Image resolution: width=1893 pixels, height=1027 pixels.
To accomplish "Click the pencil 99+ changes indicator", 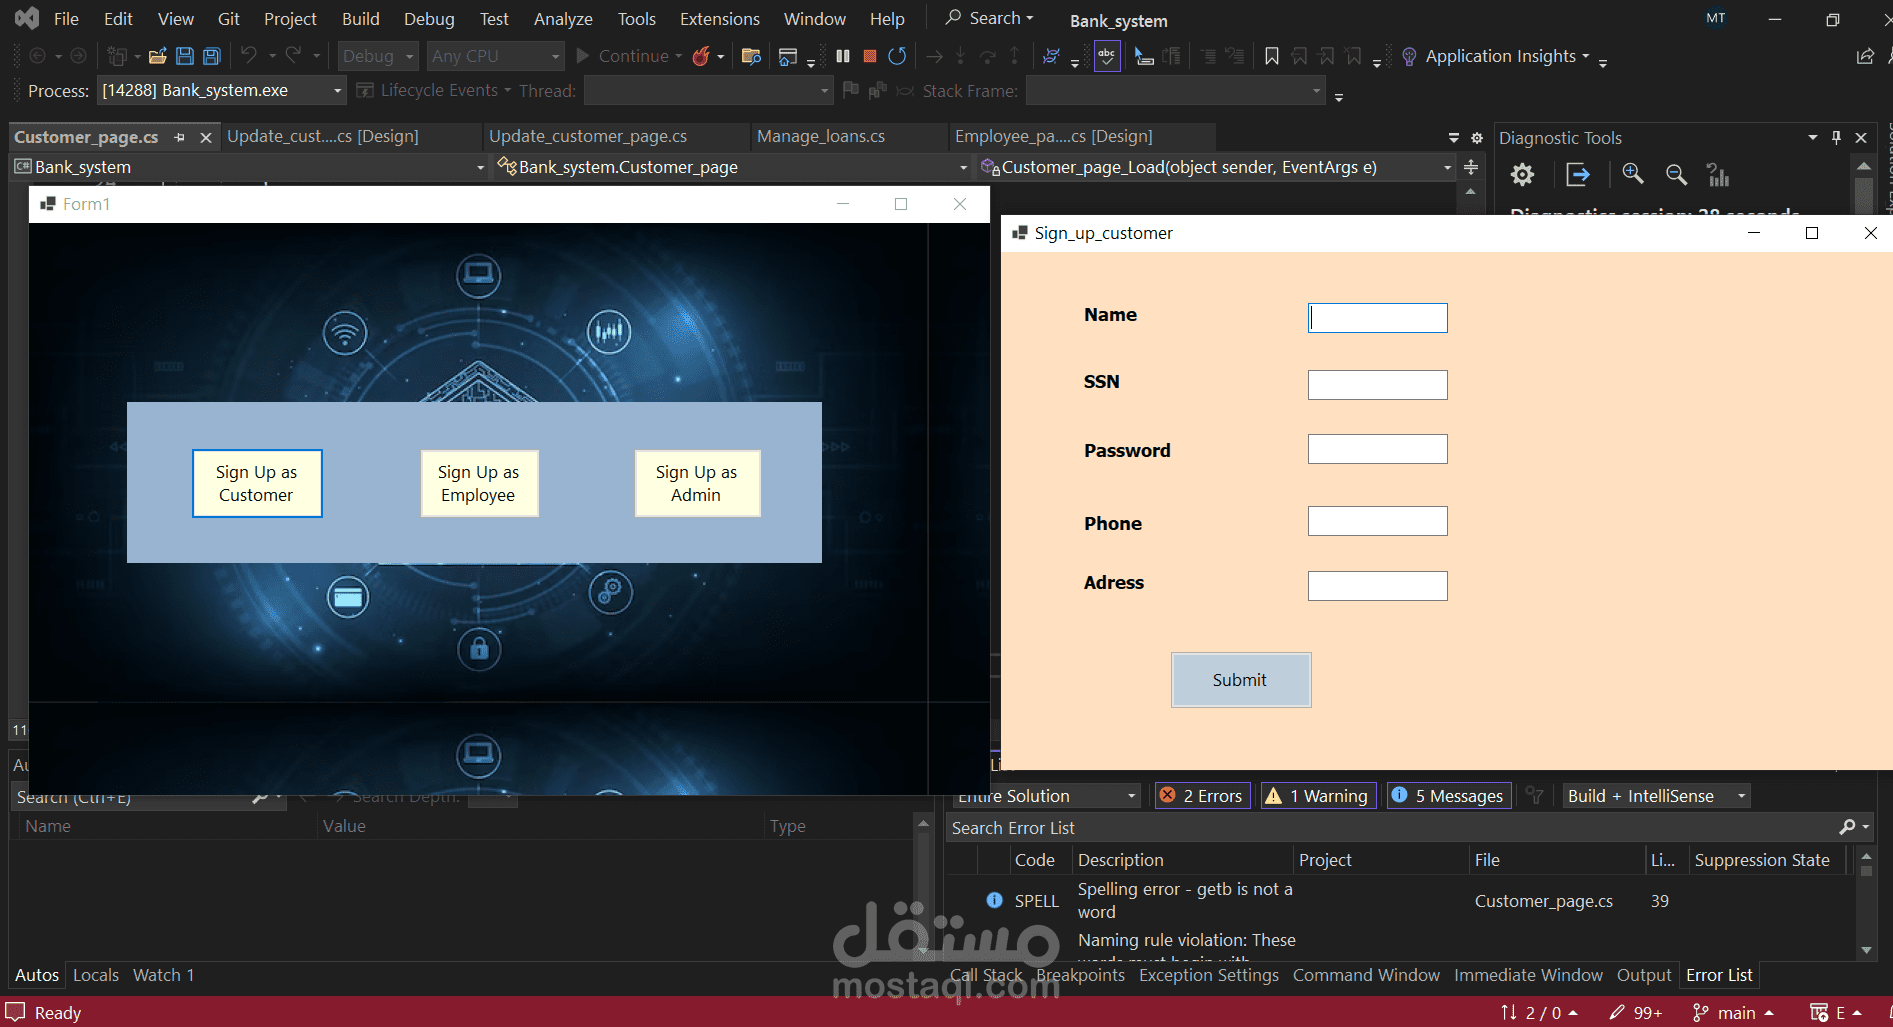I will 1636,1012.
